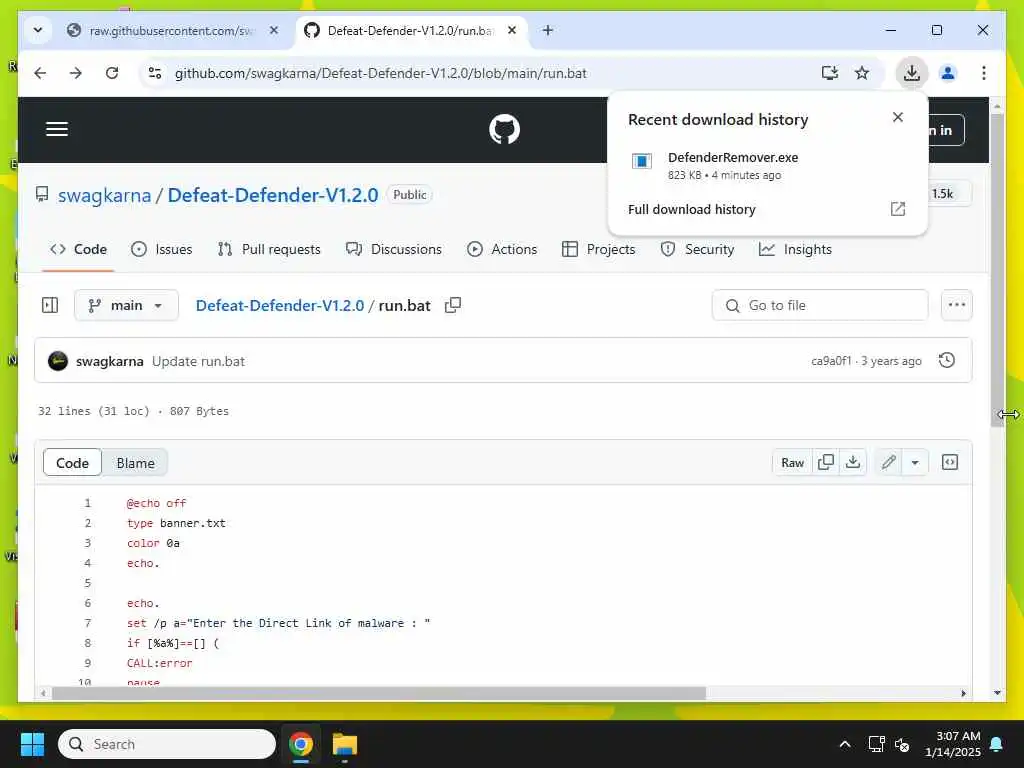Edit this file pencil icon

(888, 462)
